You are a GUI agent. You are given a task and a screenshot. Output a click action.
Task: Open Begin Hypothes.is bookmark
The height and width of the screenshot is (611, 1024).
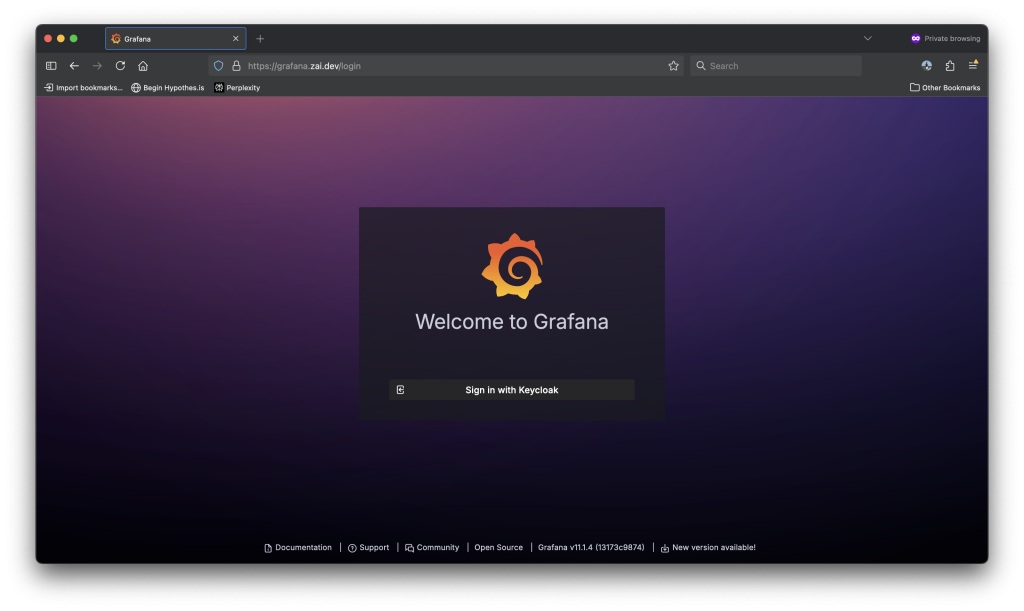(167, 87)
